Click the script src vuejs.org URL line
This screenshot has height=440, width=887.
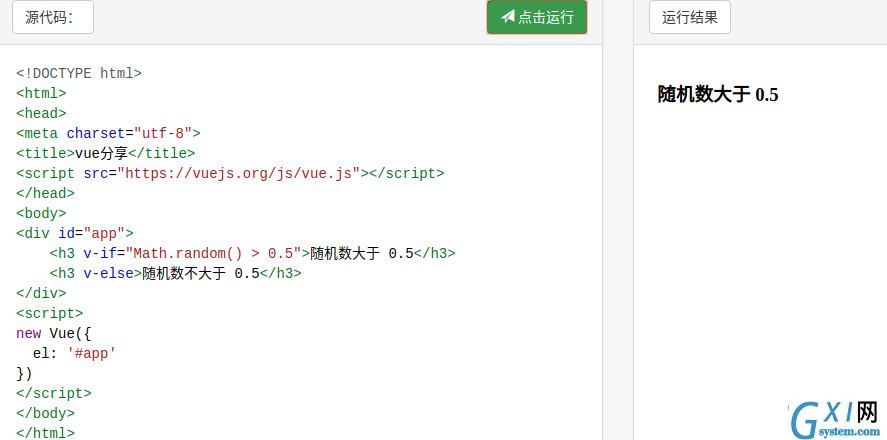[230, 173]
